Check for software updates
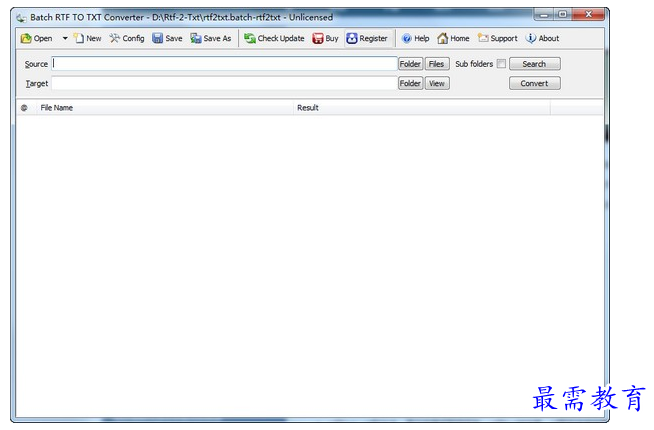Image resolution: width=654 pixels, height=430 pixels. (274, 38)
